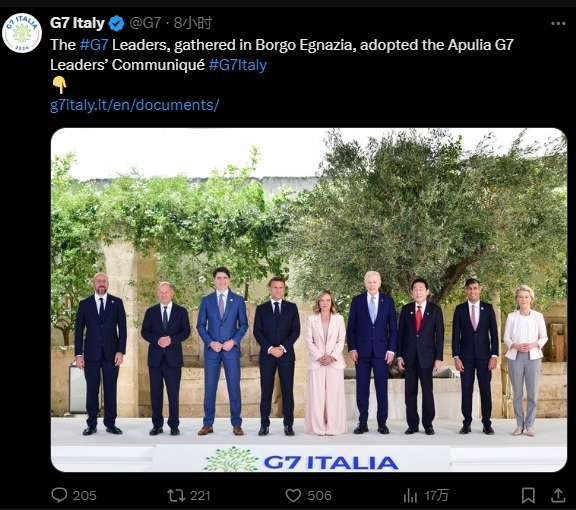The height and width of the screenshot is (510, 576).
Task: Open the G7 Italy profile avatar
Action: (22, 33)
